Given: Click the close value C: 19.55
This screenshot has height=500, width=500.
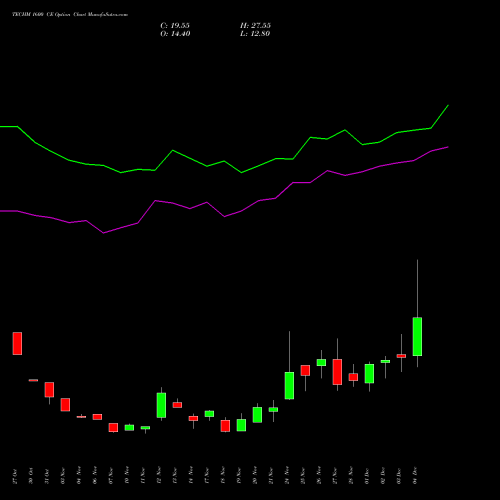Looking at the screenshot, I should coord(175,26).
